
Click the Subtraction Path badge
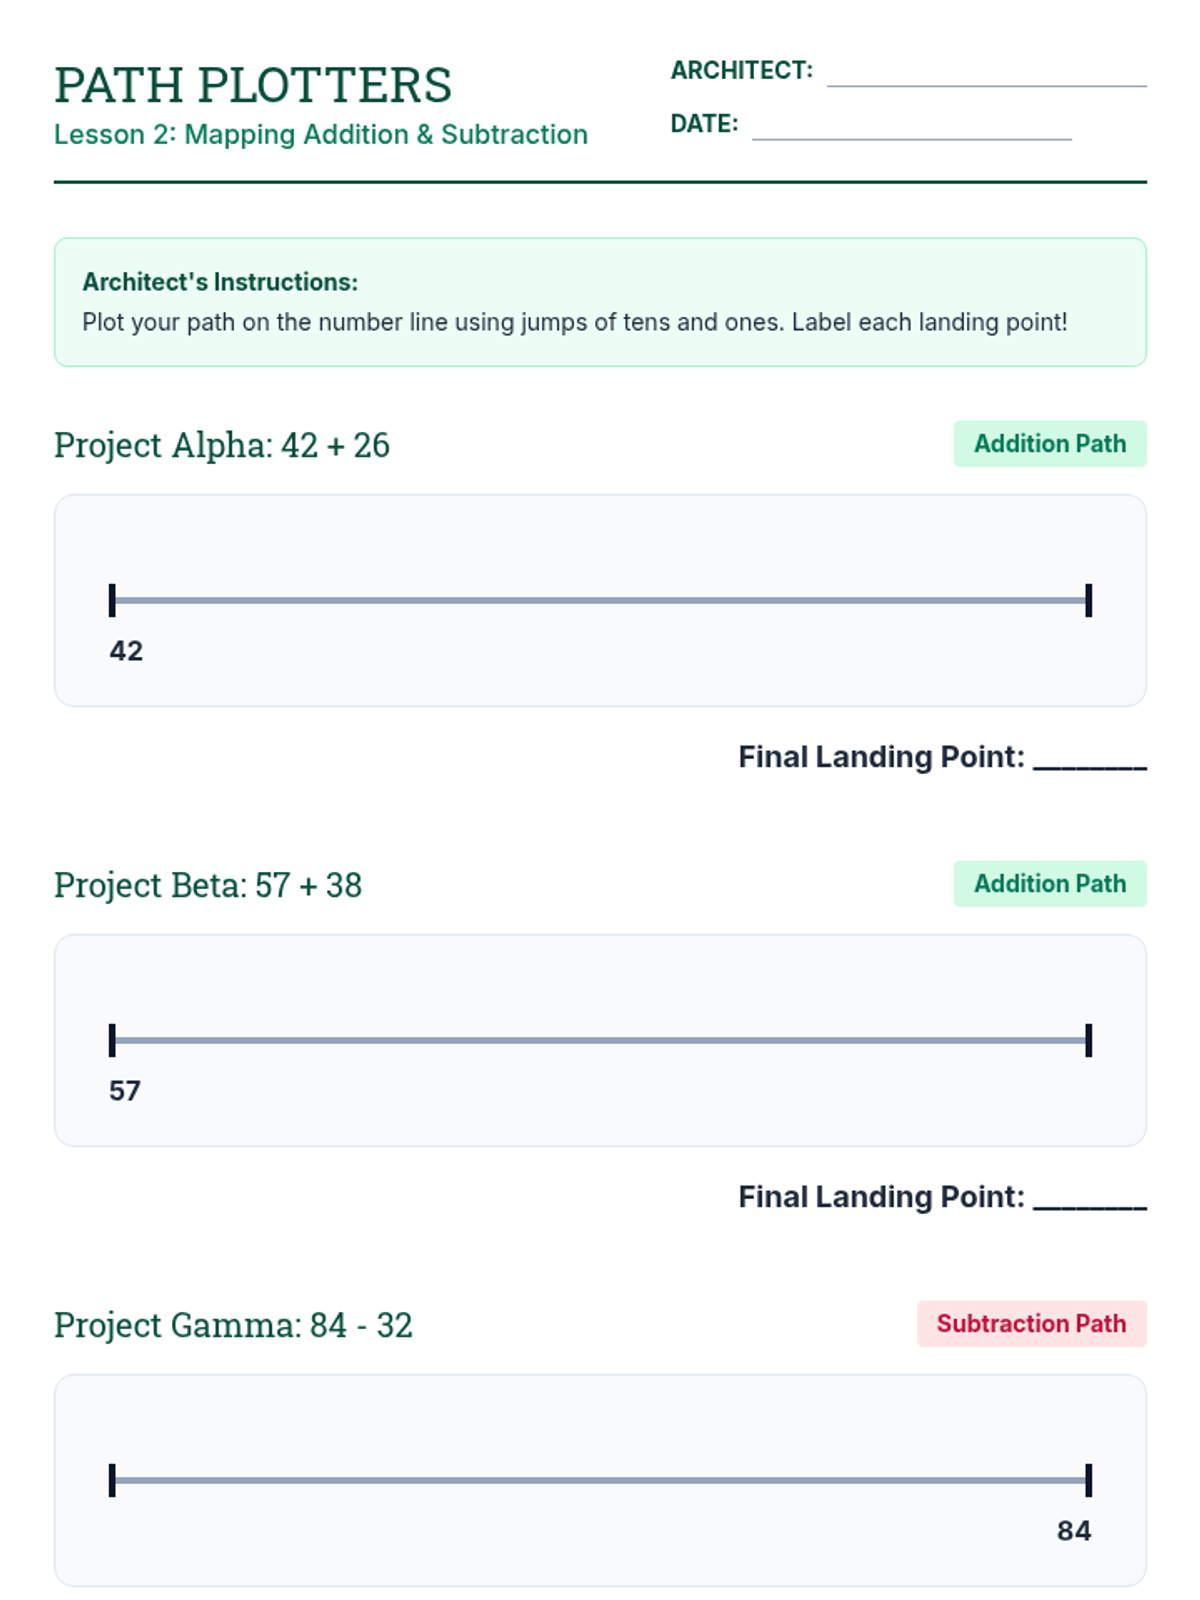(1031, 1324)
